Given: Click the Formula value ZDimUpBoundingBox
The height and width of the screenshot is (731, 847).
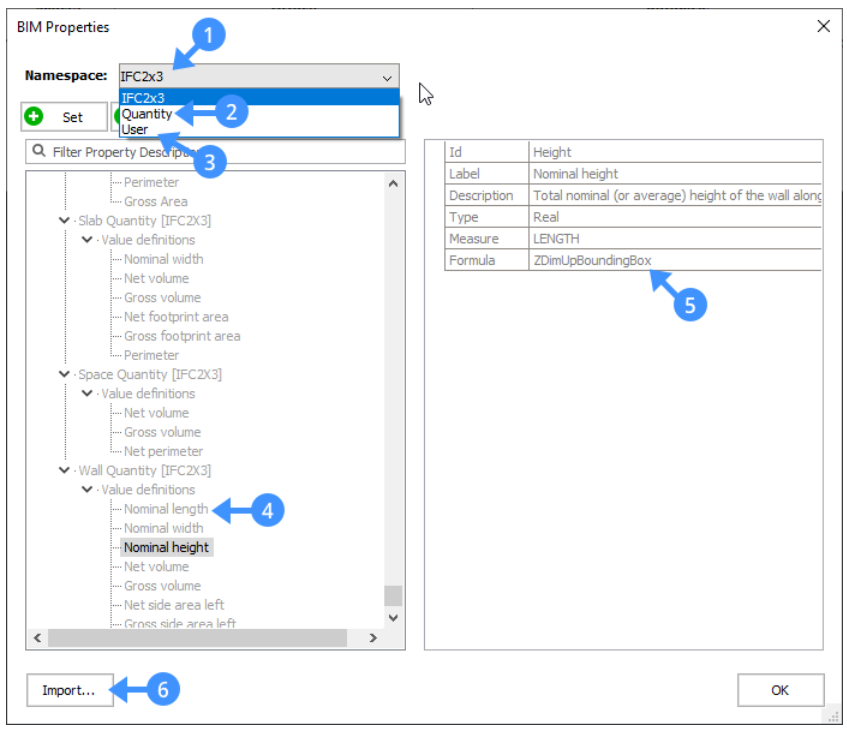Looking at the screenshot, I should click(592, 260).
